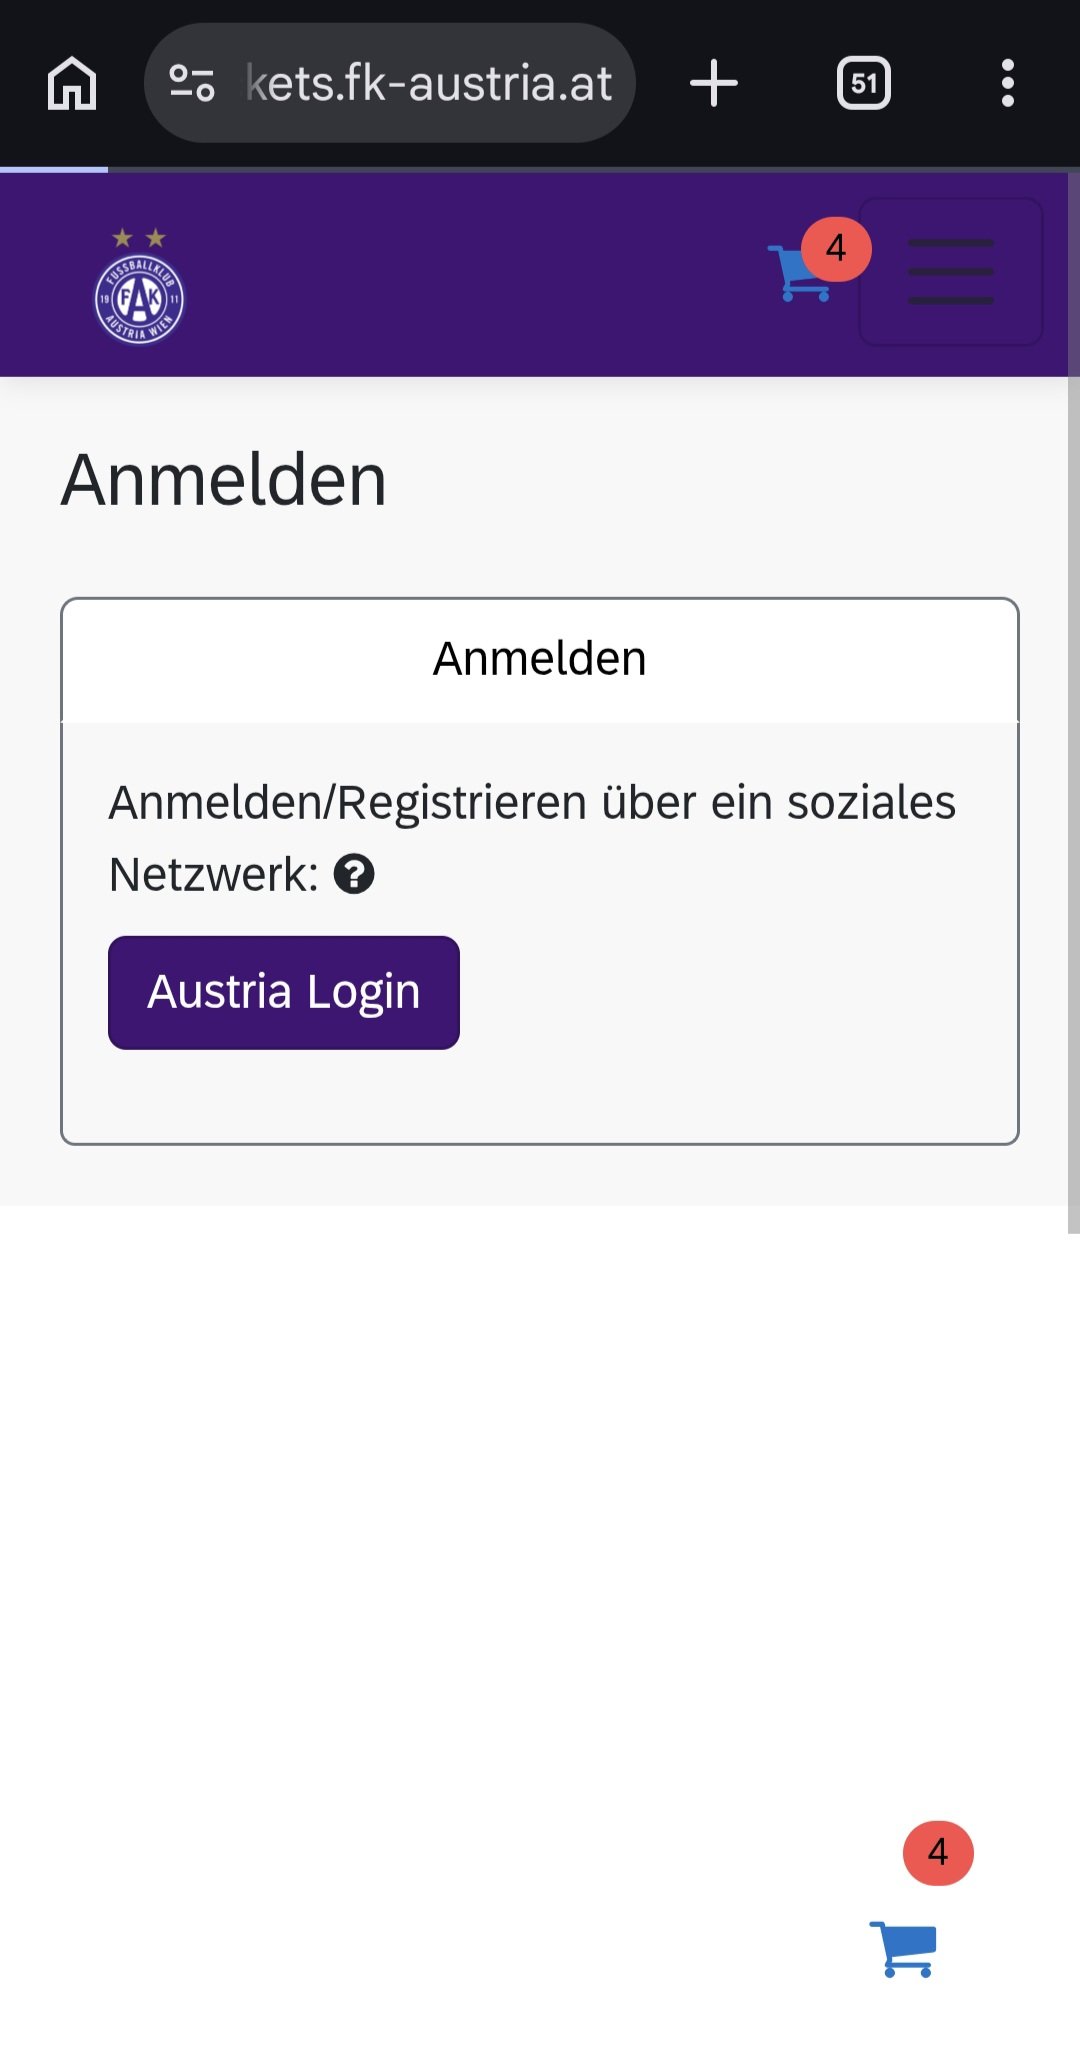
Task: Click the large Anmelden page heading
Action: tap(224, 480)
